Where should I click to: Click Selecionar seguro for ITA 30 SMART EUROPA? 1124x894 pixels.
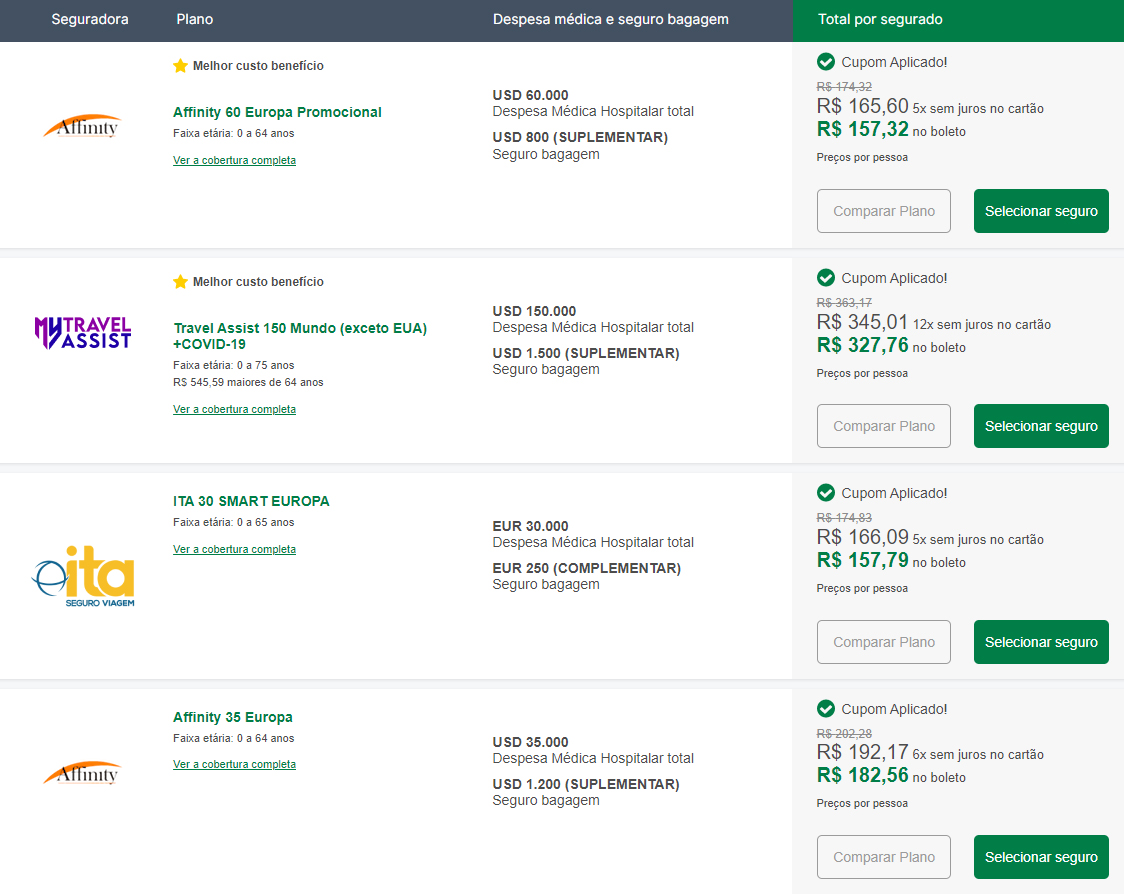pyautogui.click(x=1041, y=642)
